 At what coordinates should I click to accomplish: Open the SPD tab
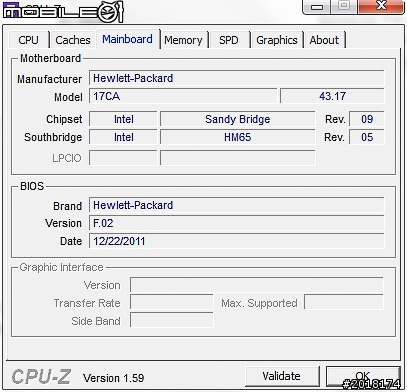[x=229, y=40]
